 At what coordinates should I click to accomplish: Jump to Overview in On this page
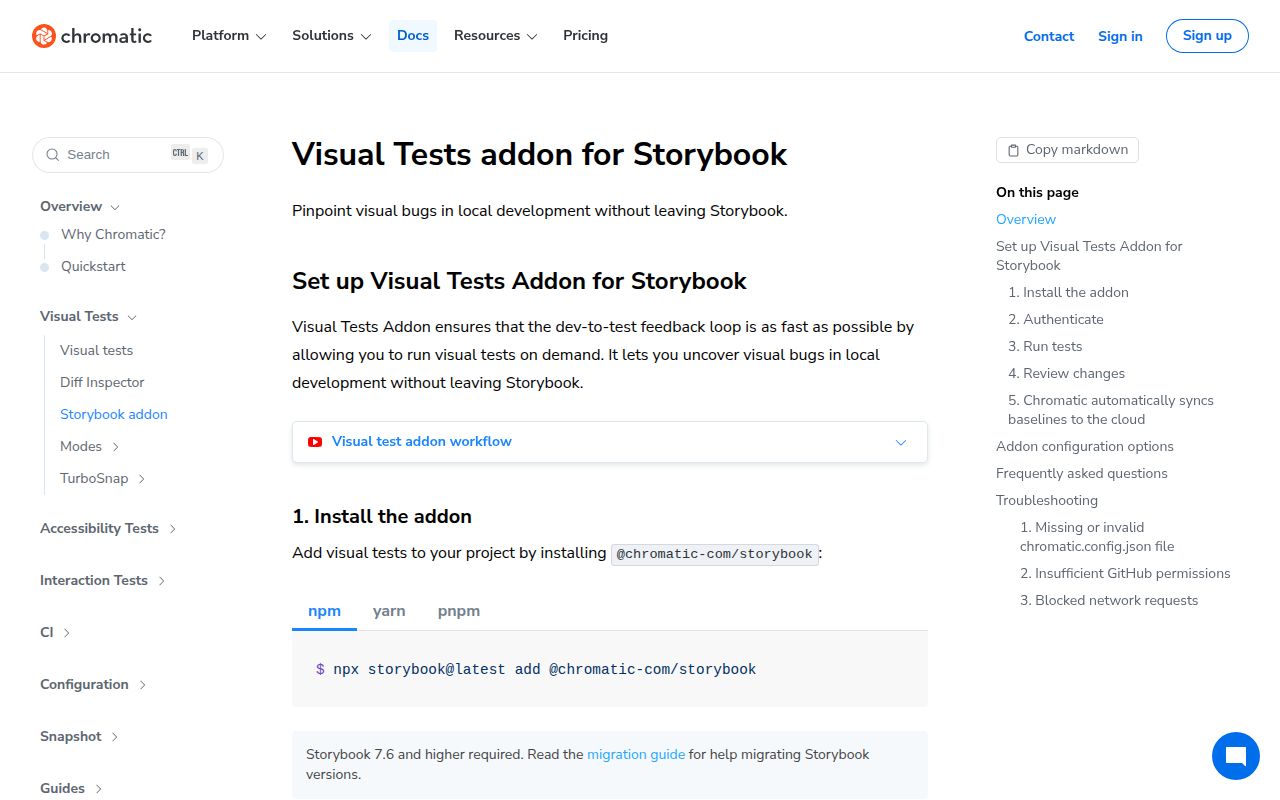[1026, 219]
